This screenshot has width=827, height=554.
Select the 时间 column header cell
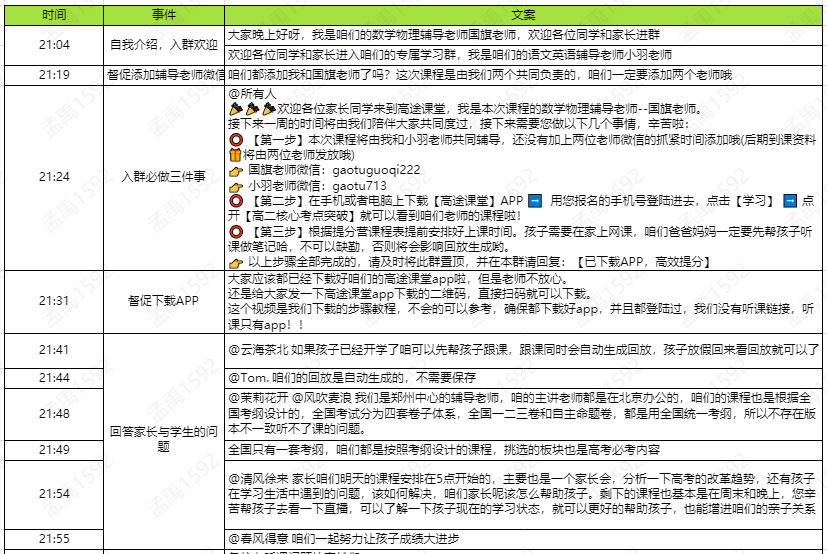pos(55,17)
